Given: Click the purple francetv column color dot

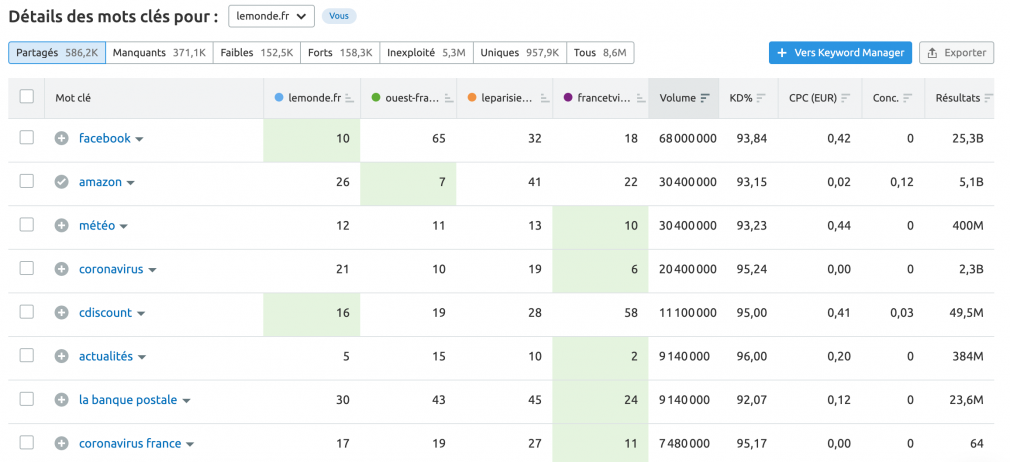Looking at the screenshot, I should click(568, 98).
